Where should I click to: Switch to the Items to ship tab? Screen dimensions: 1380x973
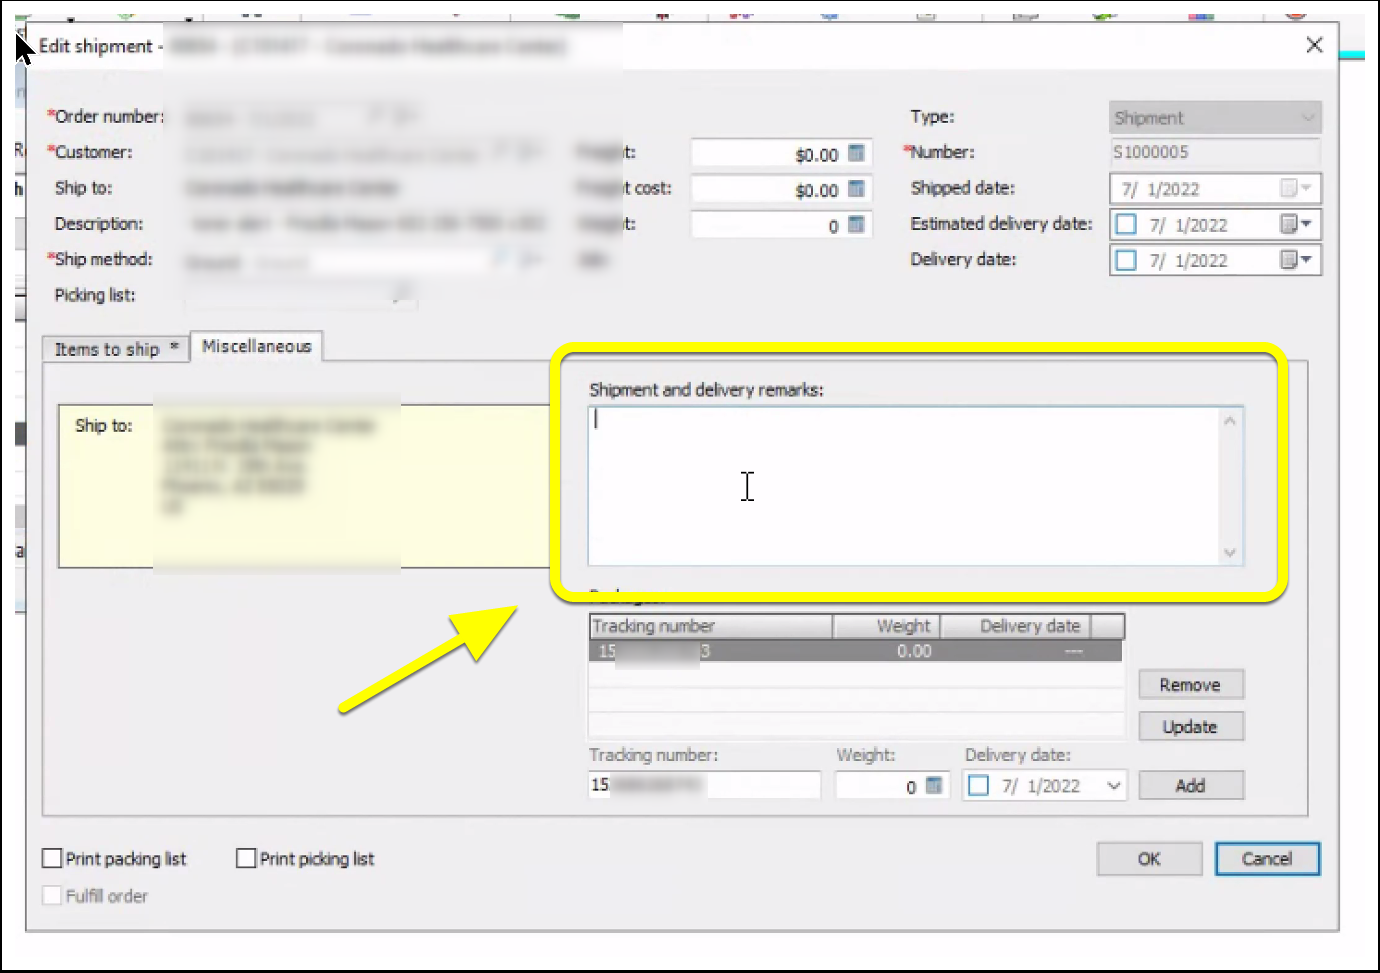(x=108, y=348)
